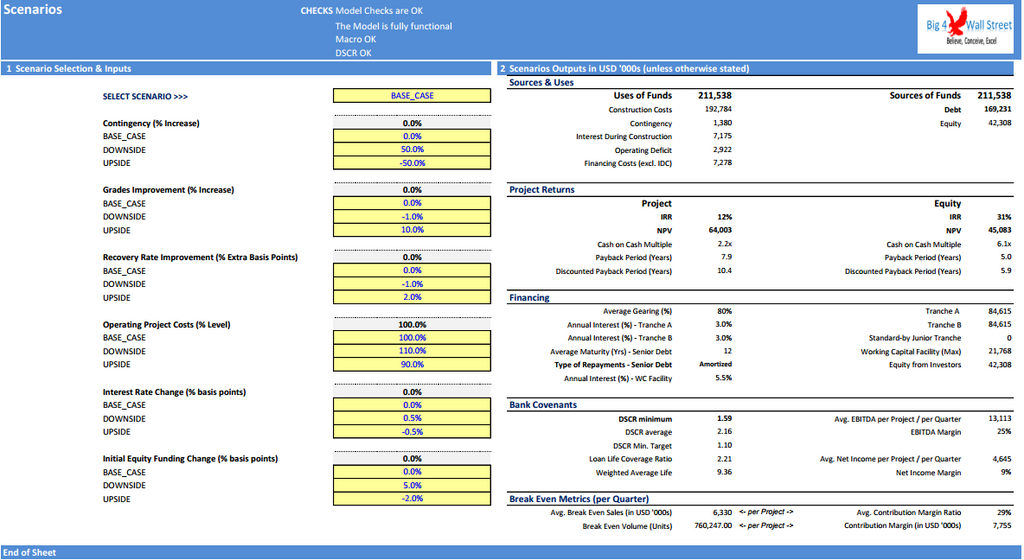This screenshot has height=560, width=1024.
Task: Click the Grades Improvement UPSIDE 10.0% cell
Action: (x=411, y=230)
